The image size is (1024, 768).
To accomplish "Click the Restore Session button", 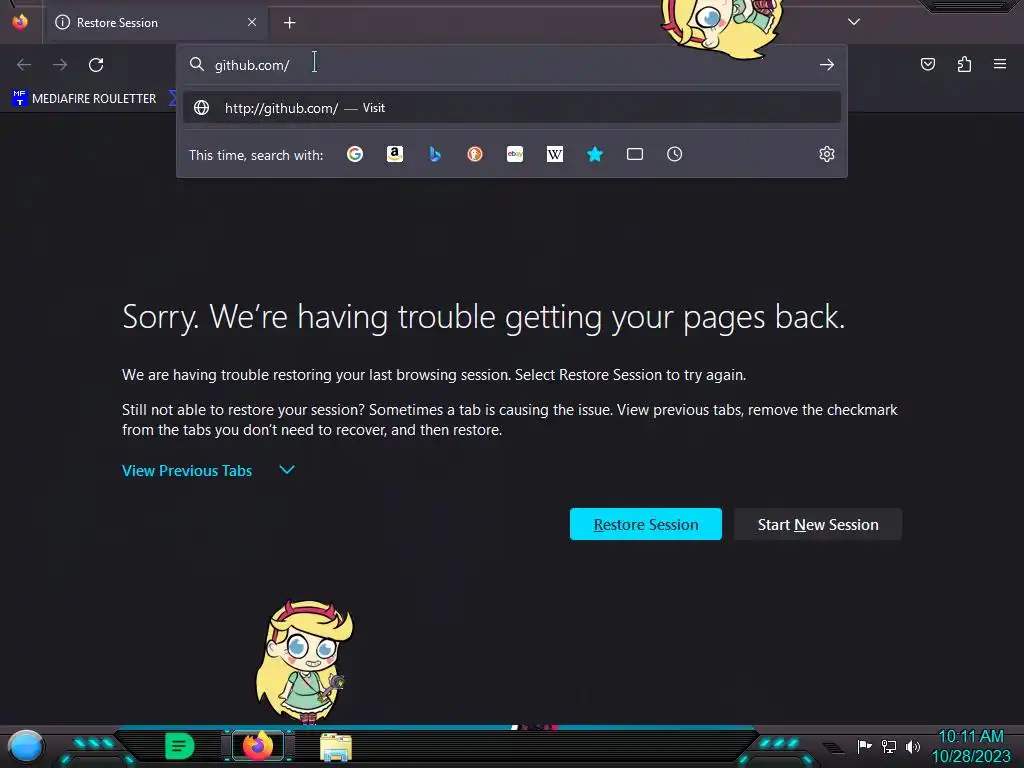I will pos(646,524).
